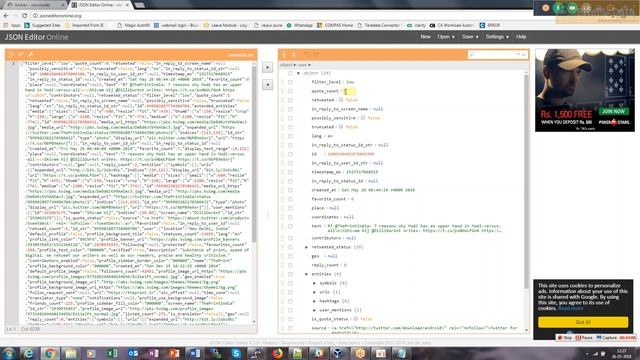Collapse the root object node

[298, 73]
